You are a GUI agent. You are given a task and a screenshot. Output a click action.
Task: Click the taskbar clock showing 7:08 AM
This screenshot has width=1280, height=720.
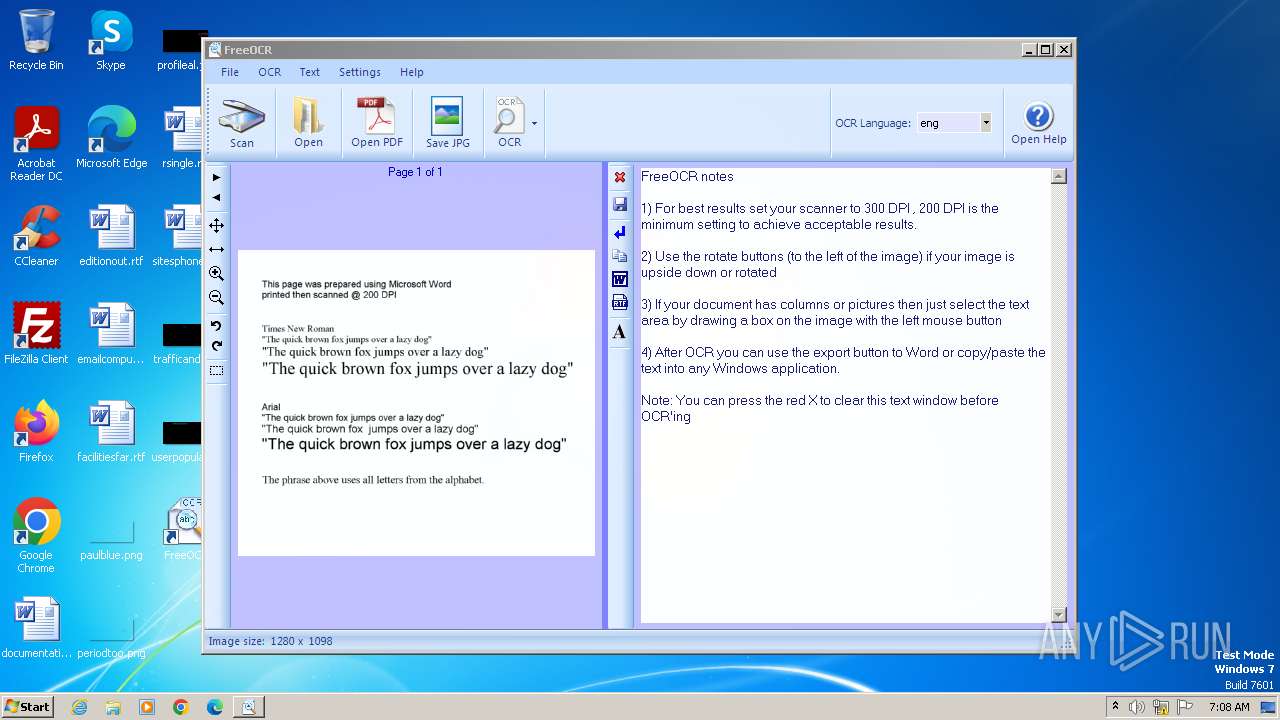tap(1229, 707)
